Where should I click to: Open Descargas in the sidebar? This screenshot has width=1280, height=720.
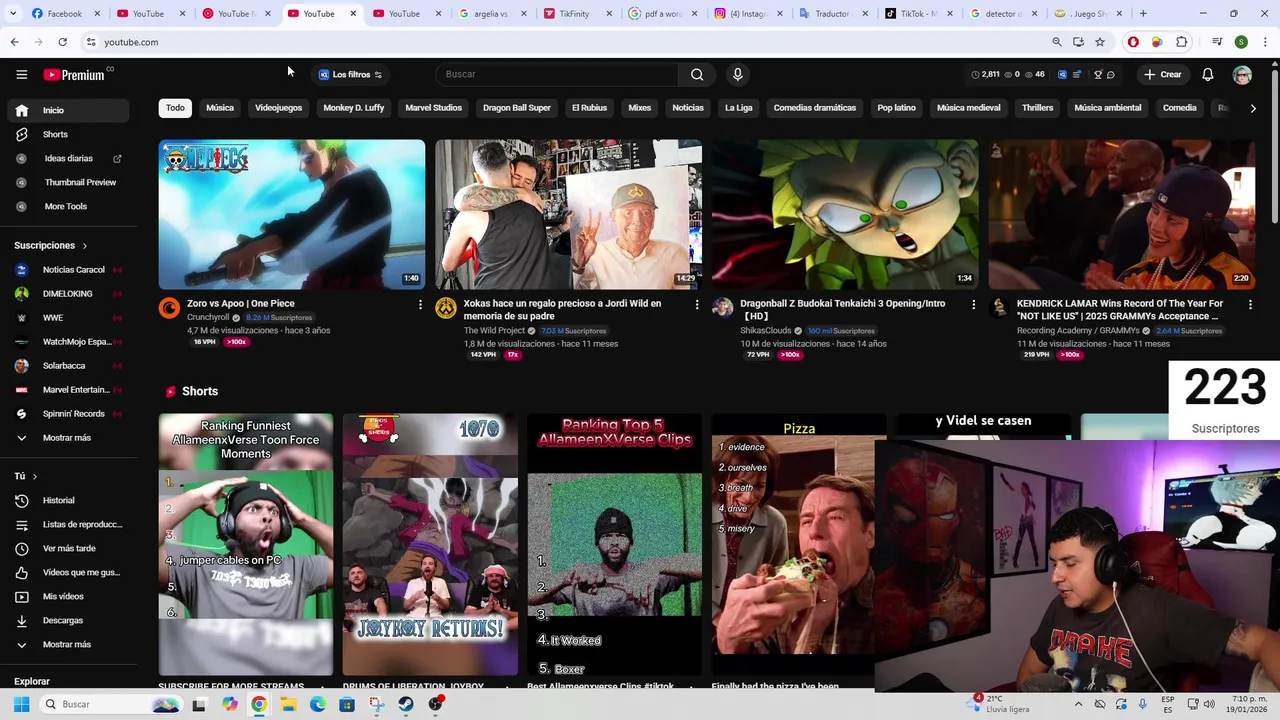[66, 620]
